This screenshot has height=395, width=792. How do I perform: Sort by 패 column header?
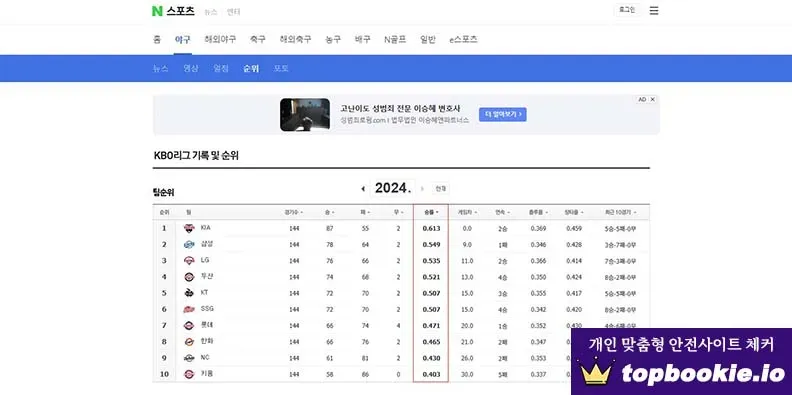click(365, 213)
